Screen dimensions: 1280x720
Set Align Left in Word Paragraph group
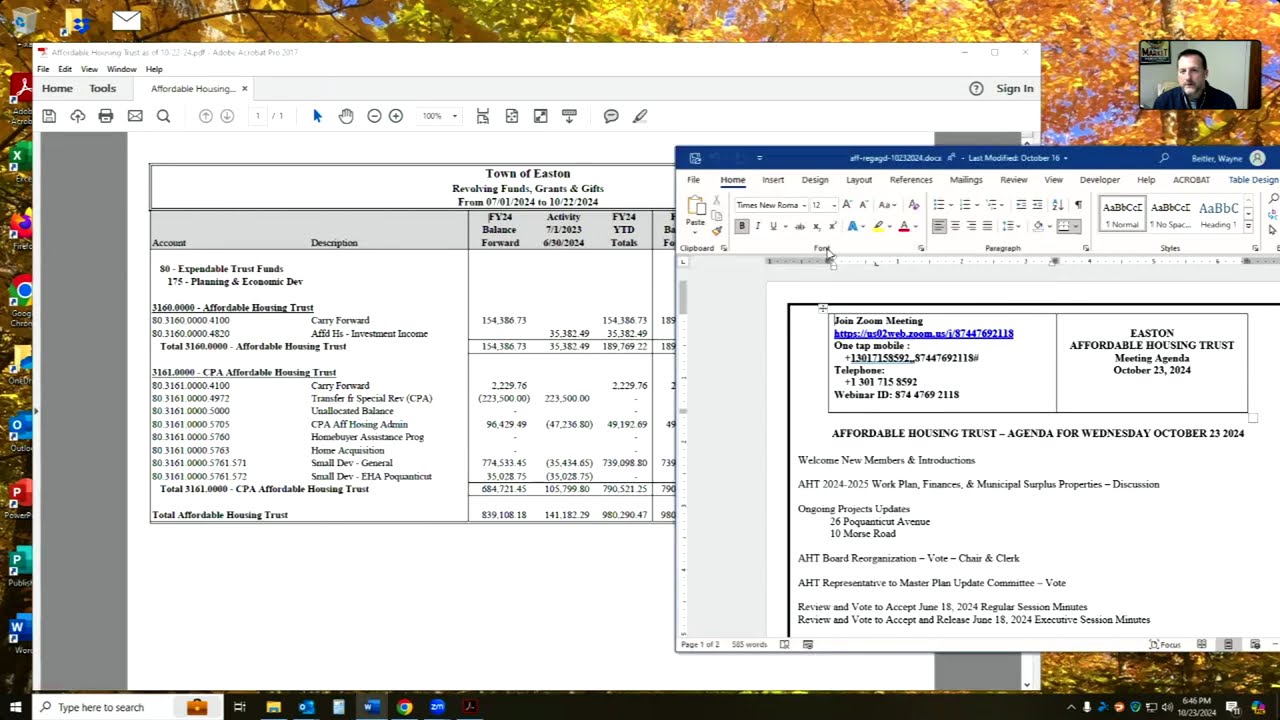pyautogui.click(x=939, y=226)
